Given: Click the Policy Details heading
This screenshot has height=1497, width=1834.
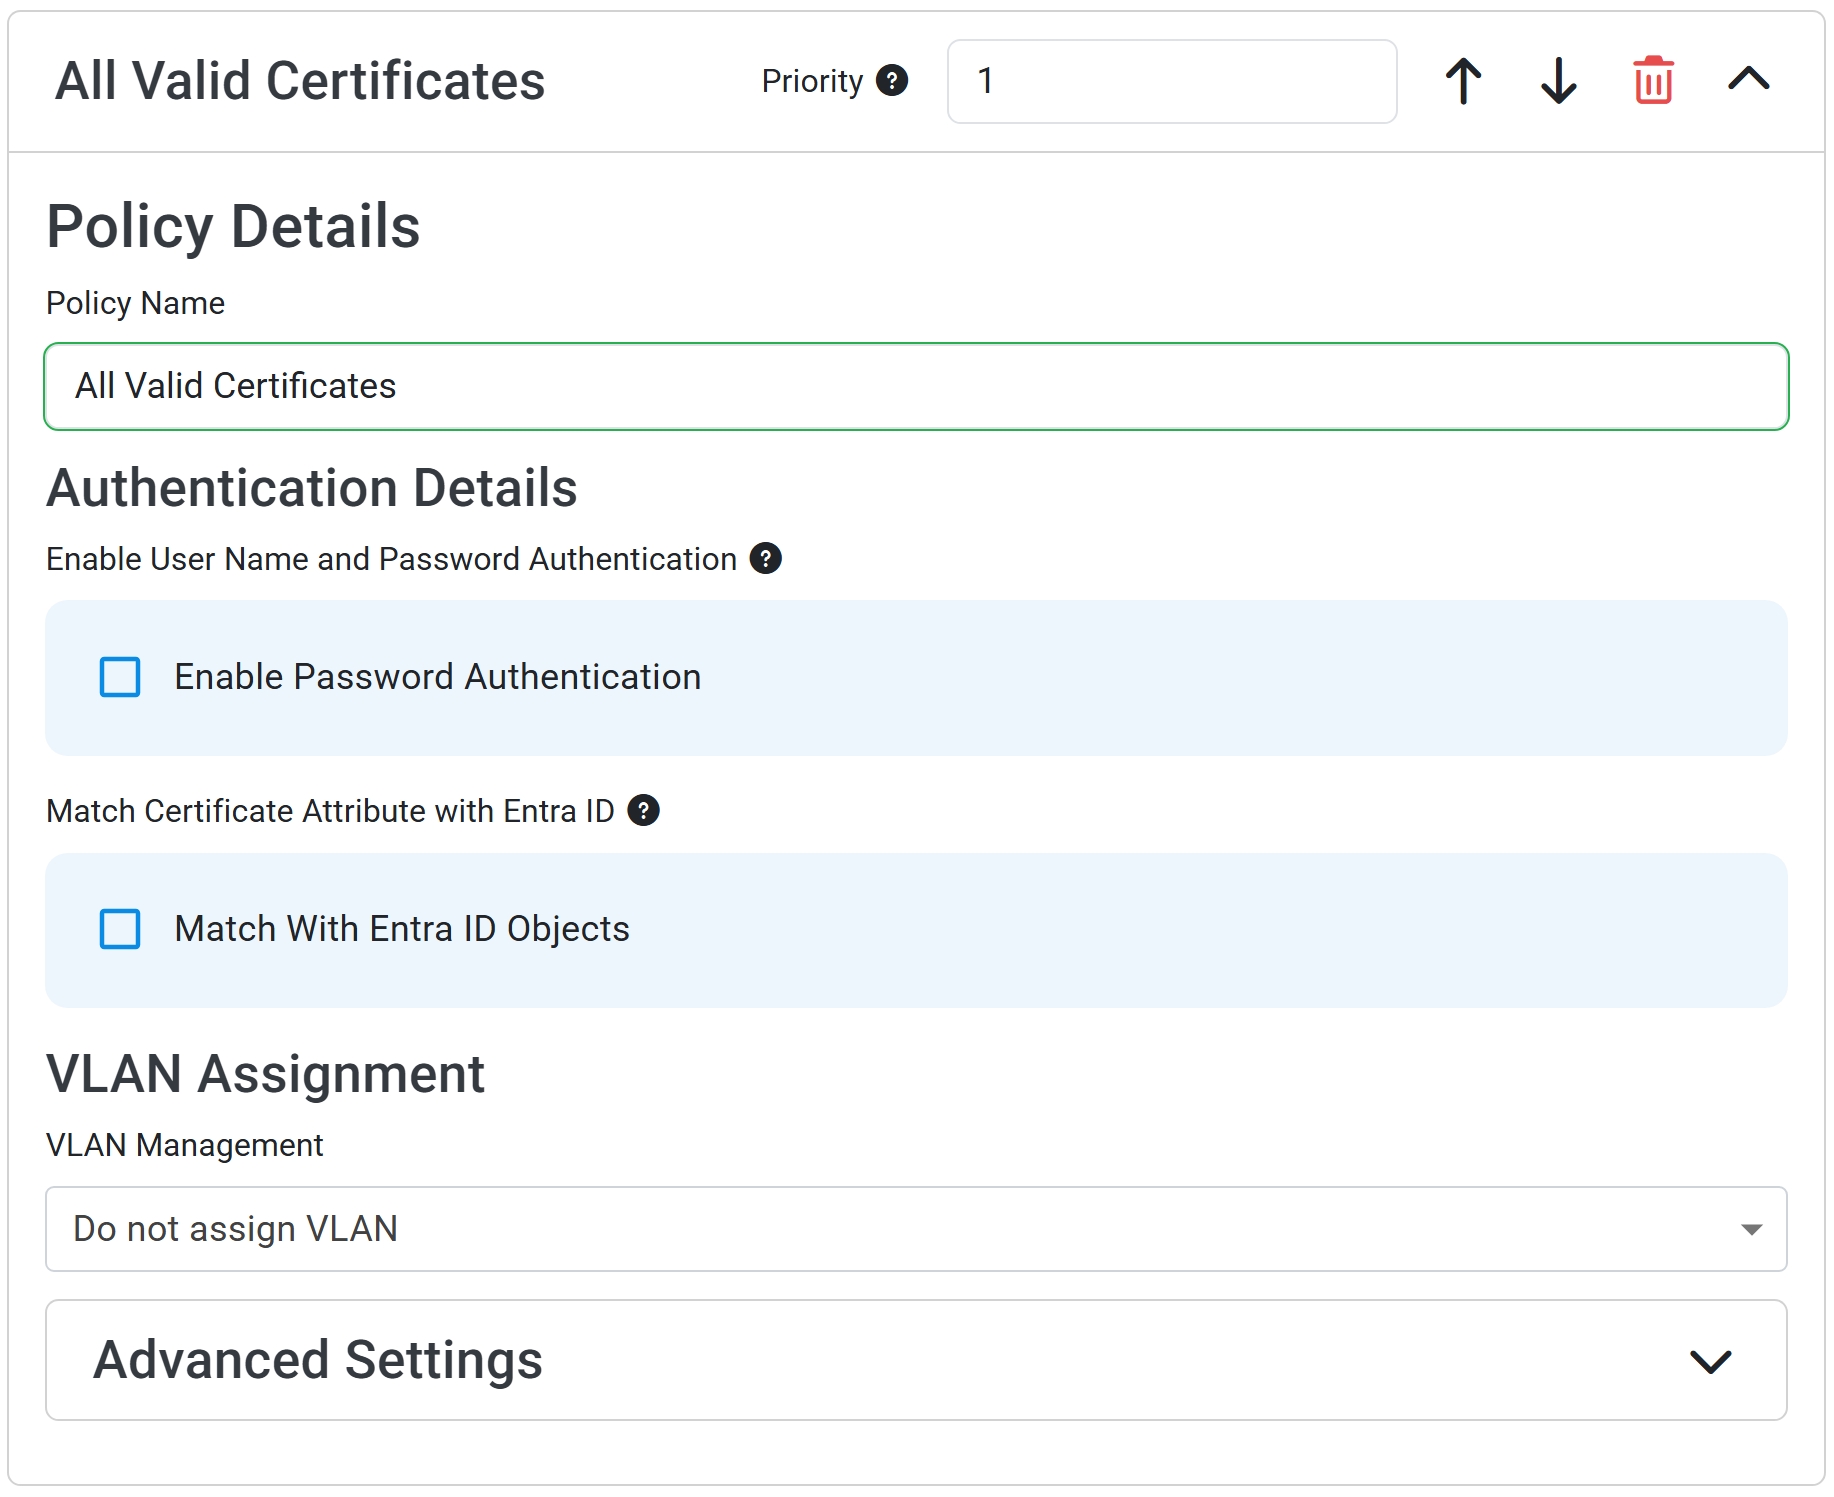Looking at the screenshot, I should tap(233, 226).
